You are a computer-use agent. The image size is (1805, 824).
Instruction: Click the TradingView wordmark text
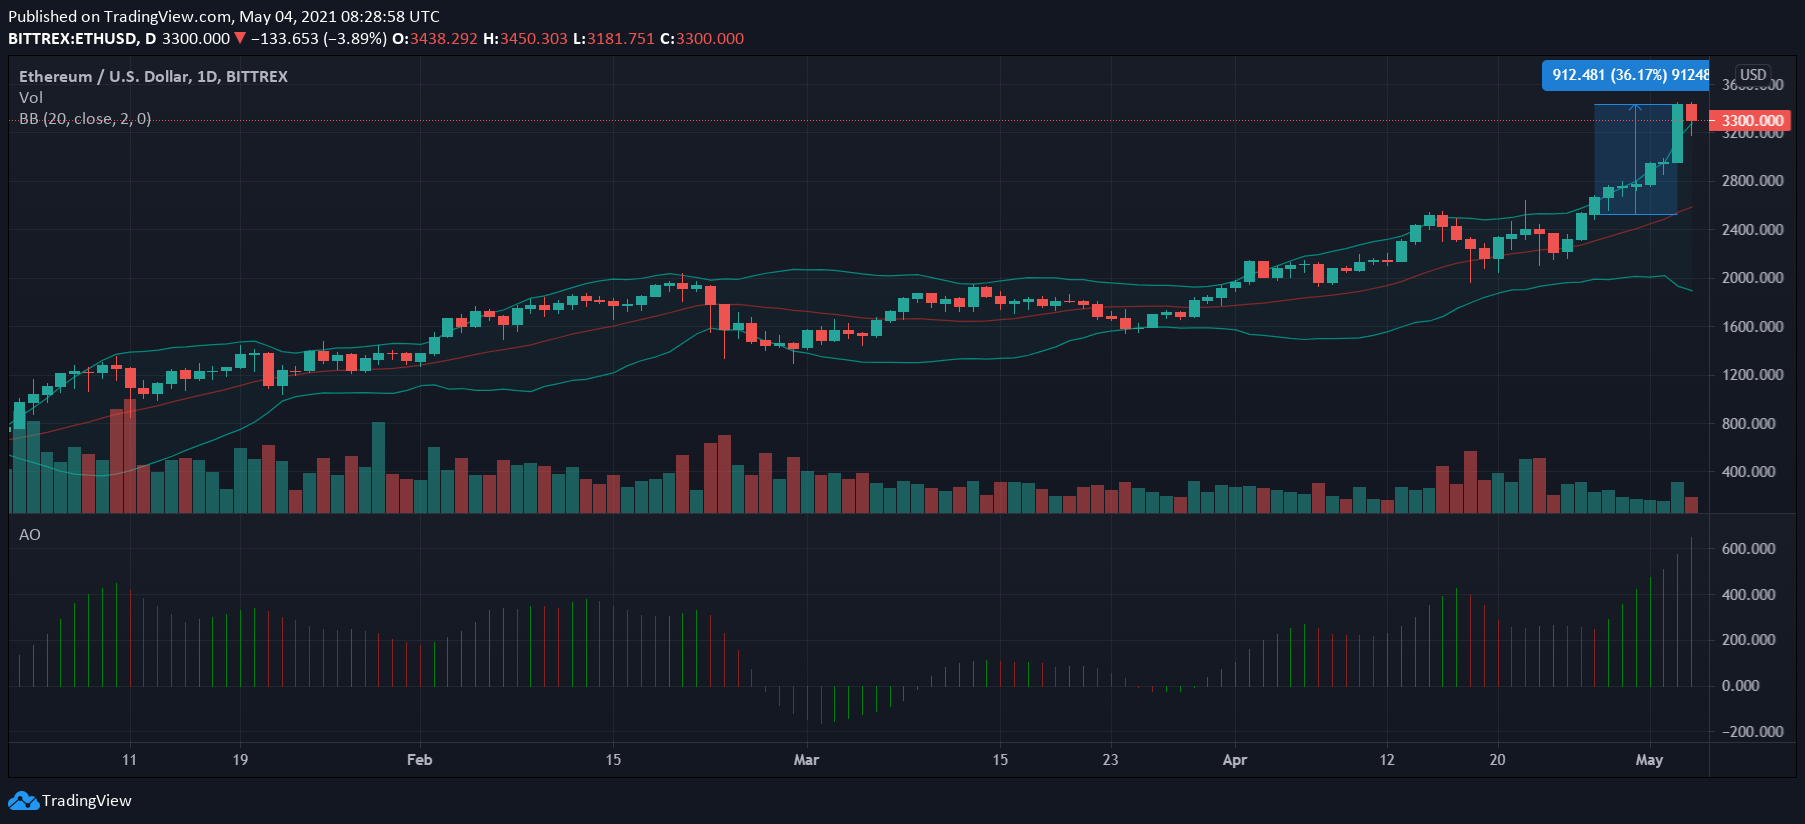click(87, 801)
